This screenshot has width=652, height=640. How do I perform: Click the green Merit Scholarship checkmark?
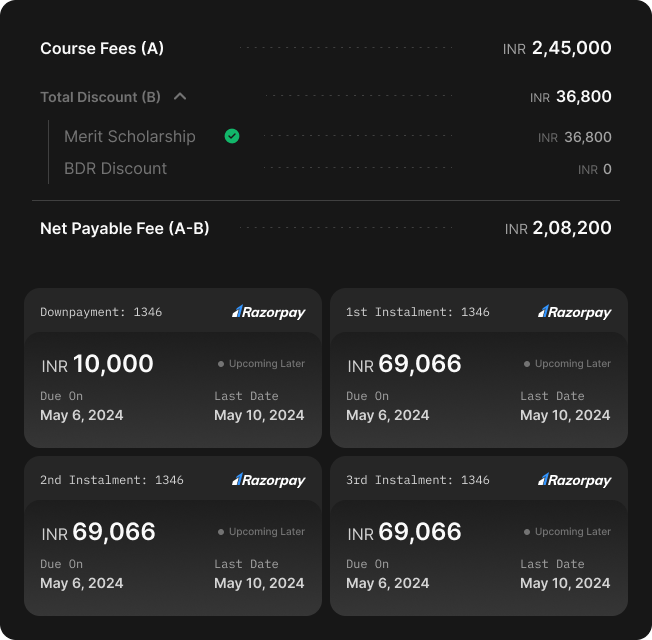[x=232, y=136]
